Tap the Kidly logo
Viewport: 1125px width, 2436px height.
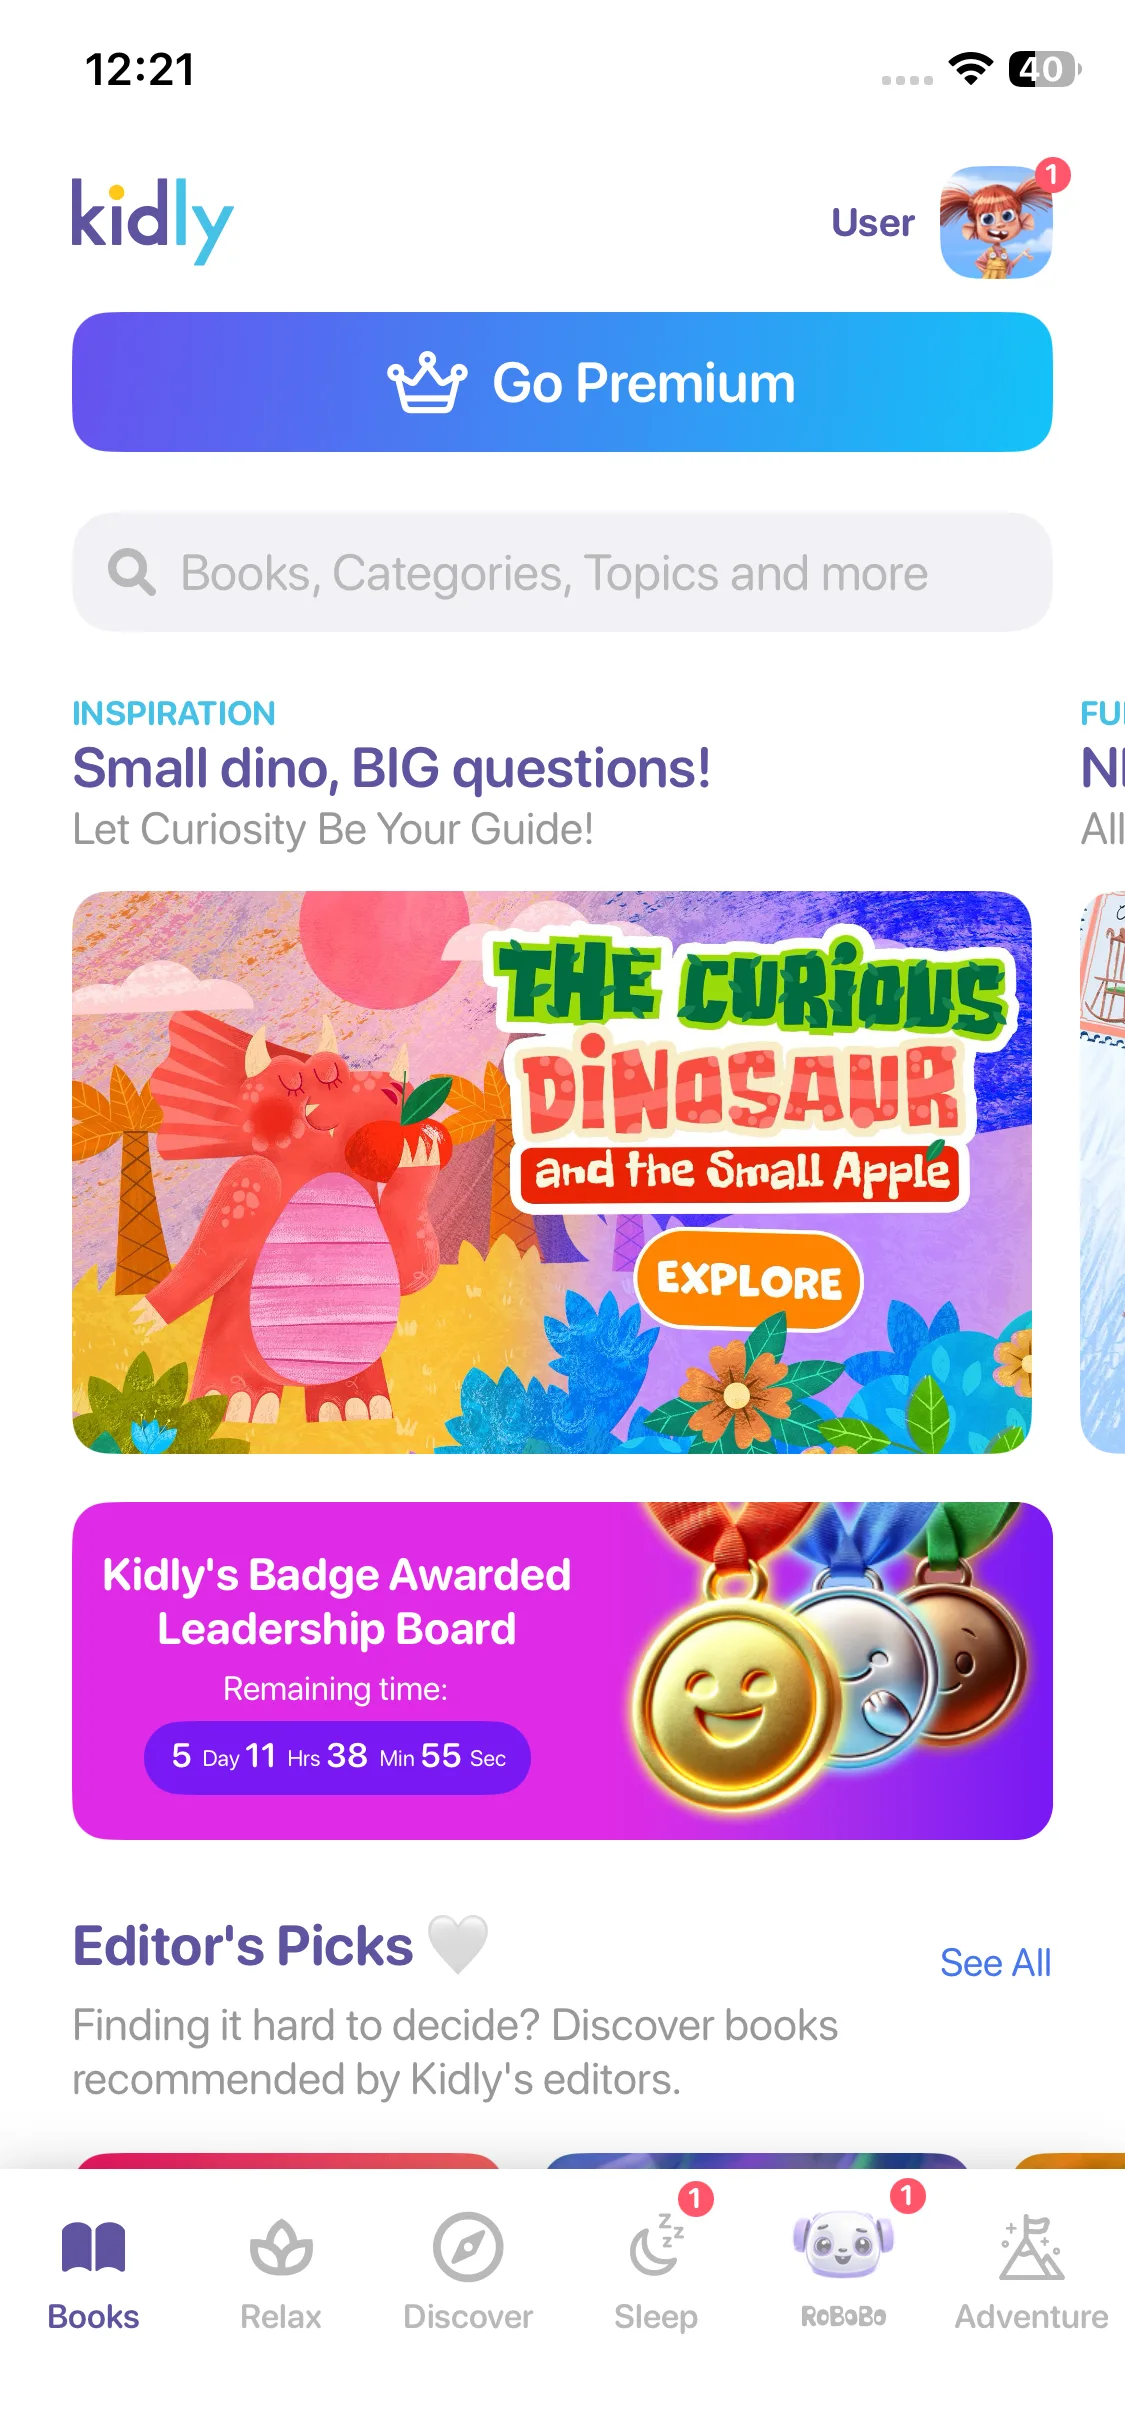tap(152, 220)
